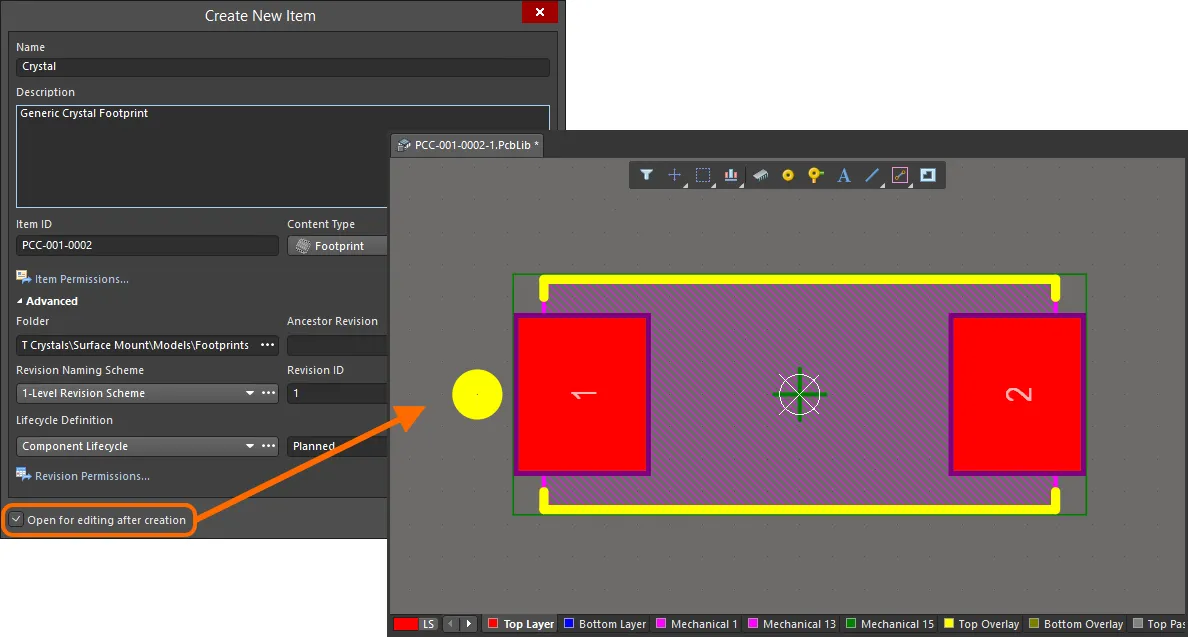Switch to the Top Layer tab
The height and width of the screenshot is (637, 1188).
[x=521, y=624]
